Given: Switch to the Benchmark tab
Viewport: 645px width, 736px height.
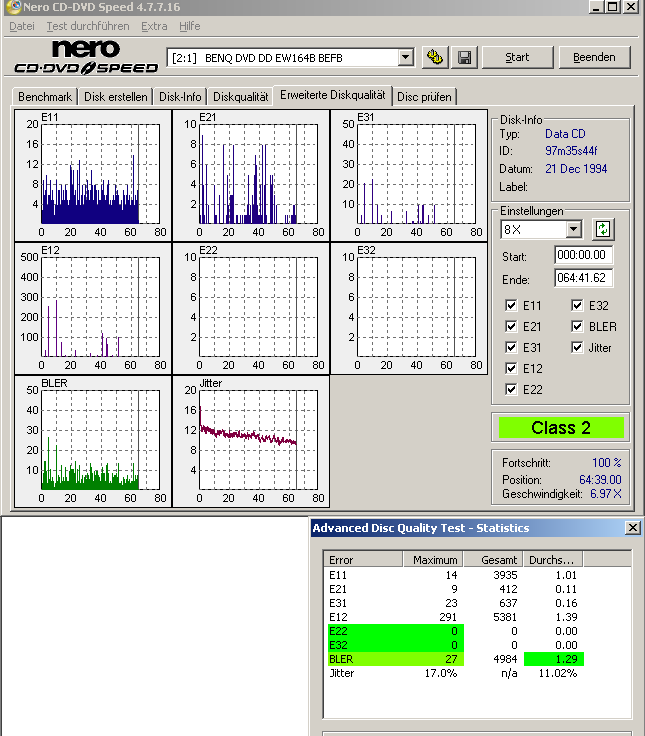Looking at the screenshot, I should [45, 97].
